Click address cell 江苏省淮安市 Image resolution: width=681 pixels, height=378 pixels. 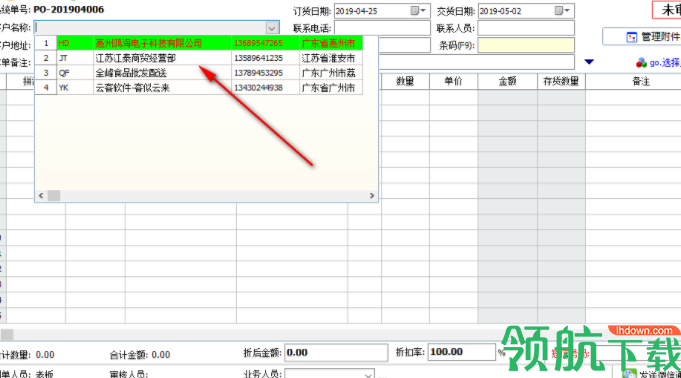[331, 58]
